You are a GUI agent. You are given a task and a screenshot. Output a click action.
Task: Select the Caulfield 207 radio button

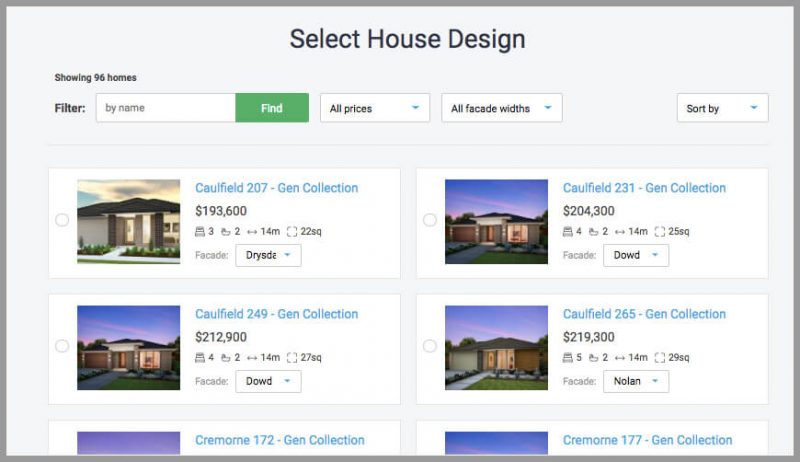(x=62, y=220)
